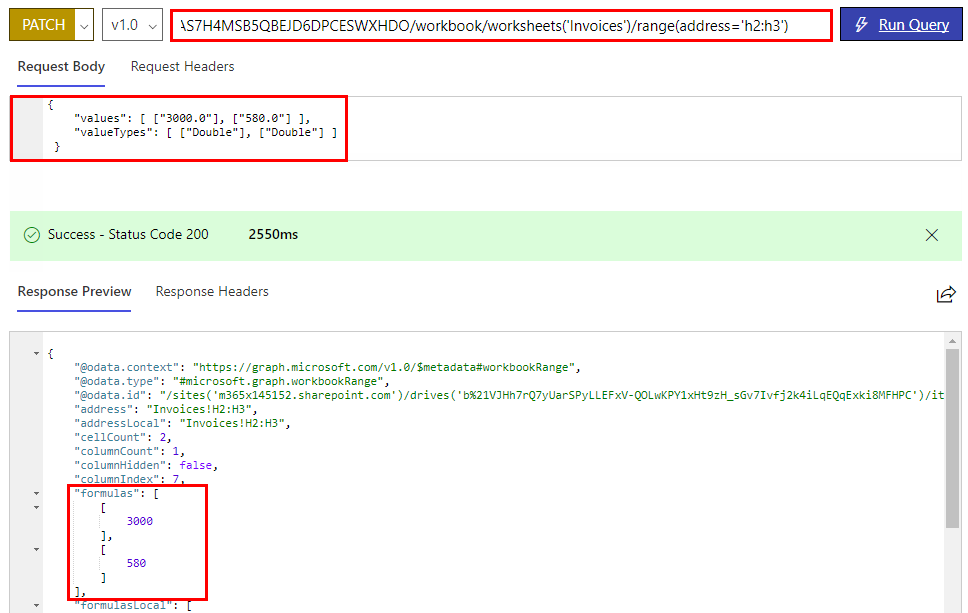Image resolution: width=968 pixels, height=613 pixels.
Task: Click the Run Query button
Action: [x=901, y=25]
